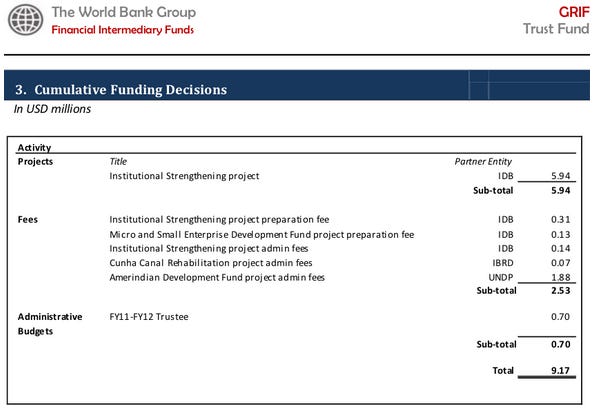Select The World Bank Group heading
Image resolution: width=595 pixels, height=408 pixels.
(x=124, y=12)
